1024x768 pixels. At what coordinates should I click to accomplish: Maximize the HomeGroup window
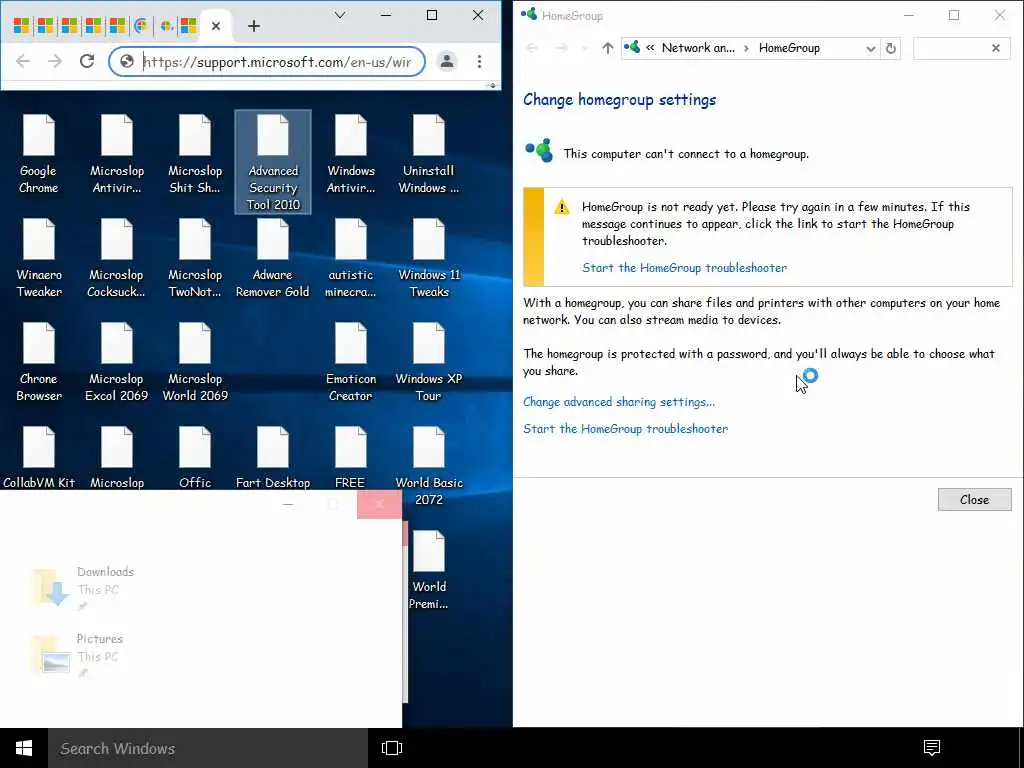click(x=954, y=15)
